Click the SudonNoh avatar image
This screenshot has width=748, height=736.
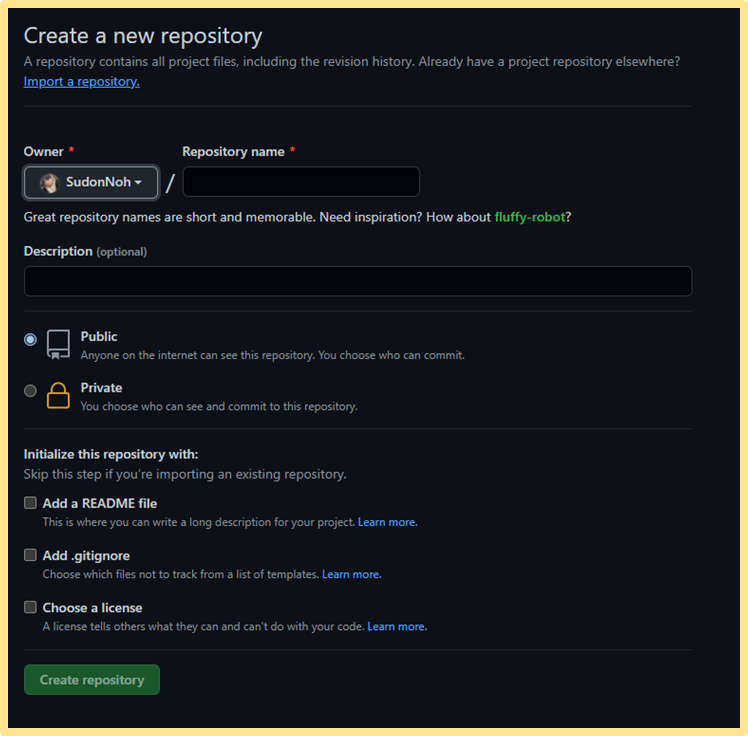click(x=49, y=183)
